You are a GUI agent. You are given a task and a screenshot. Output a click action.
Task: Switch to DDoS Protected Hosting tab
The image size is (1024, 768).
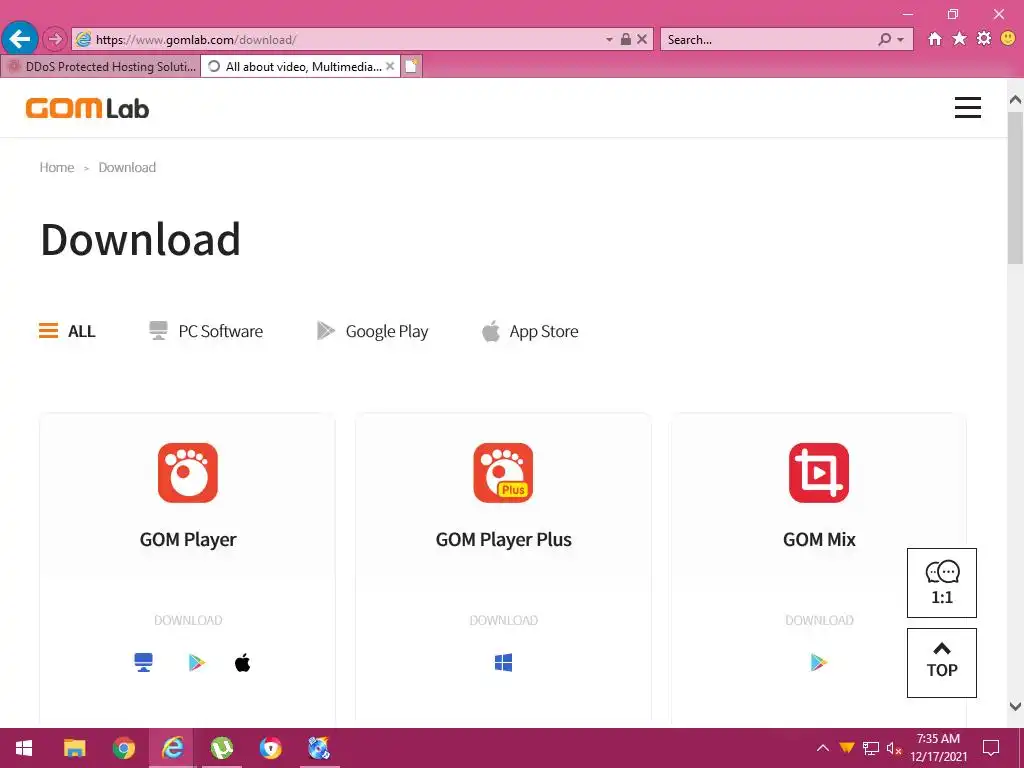[x=101, y=67]
